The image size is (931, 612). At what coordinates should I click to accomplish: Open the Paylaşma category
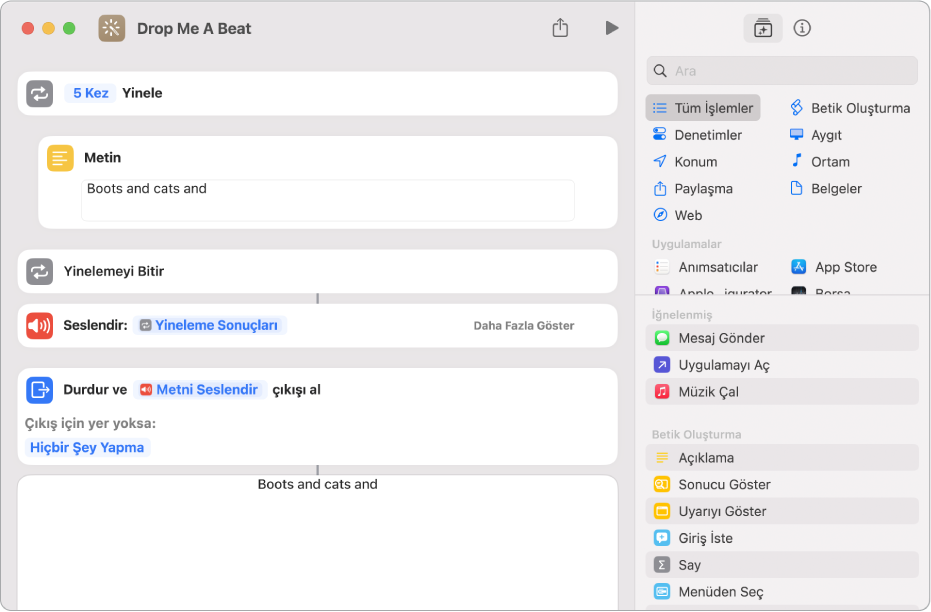[x=692, y=189]
